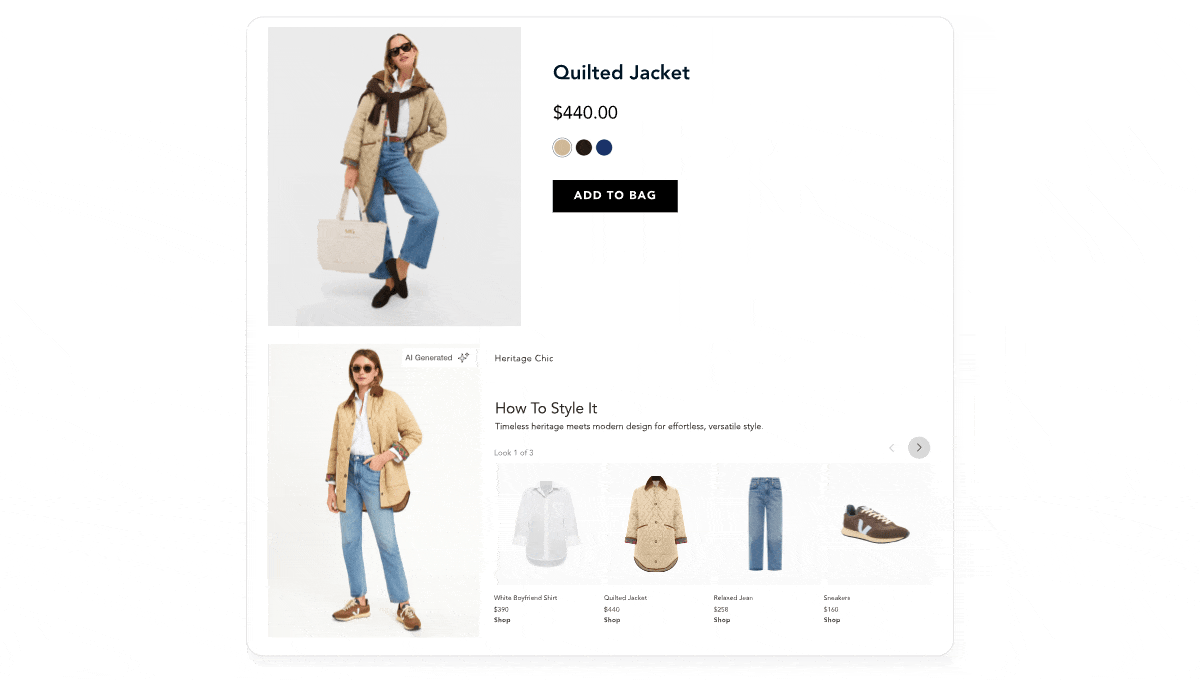Click the Quilted Jacket product title
Image resolution: width=1200 pixels, height=680 pixels.
pos(621,73)
